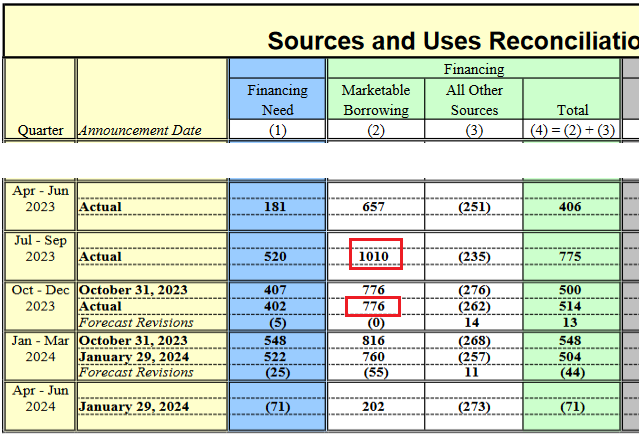
Task: Select the (251) all other sources cell
Action: (474, 207)
